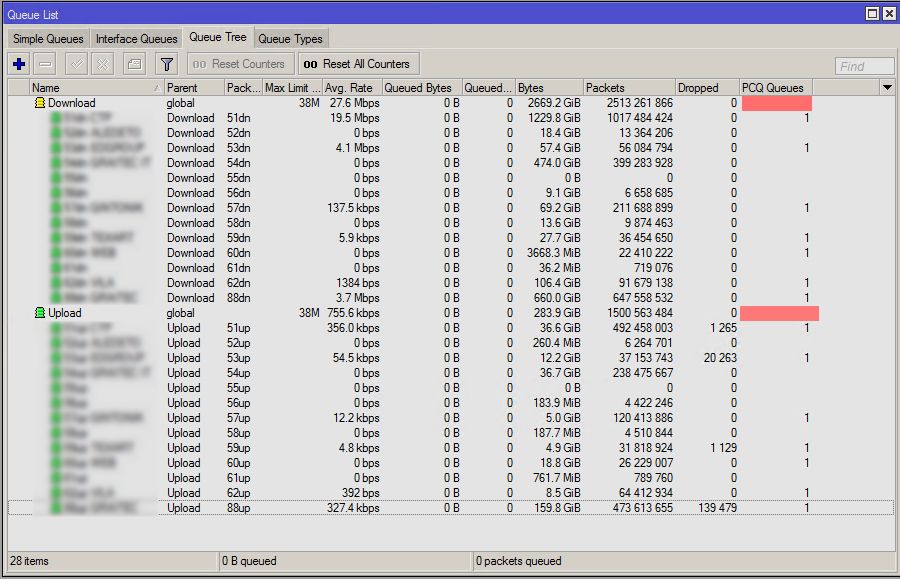Switch to the Interface Queues tab
Image resolution: width=900 pixels, height=579 pixels.
point(136,39)
